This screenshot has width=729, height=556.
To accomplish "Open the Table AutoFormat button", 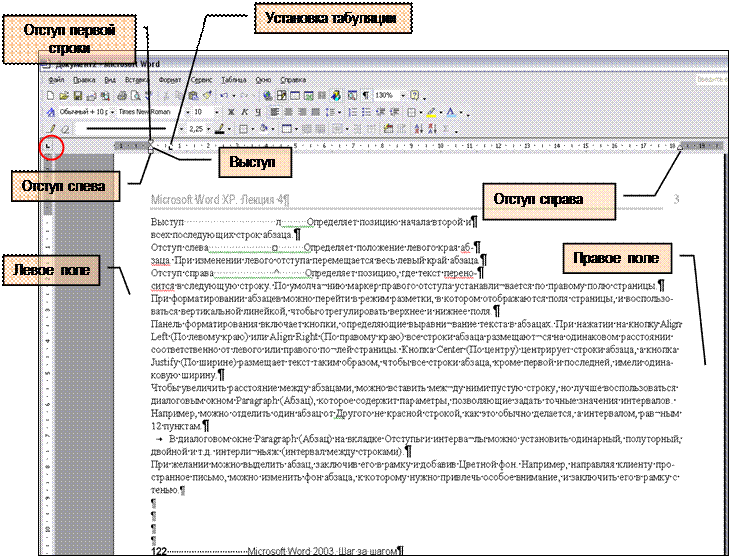I will point(388,129).
